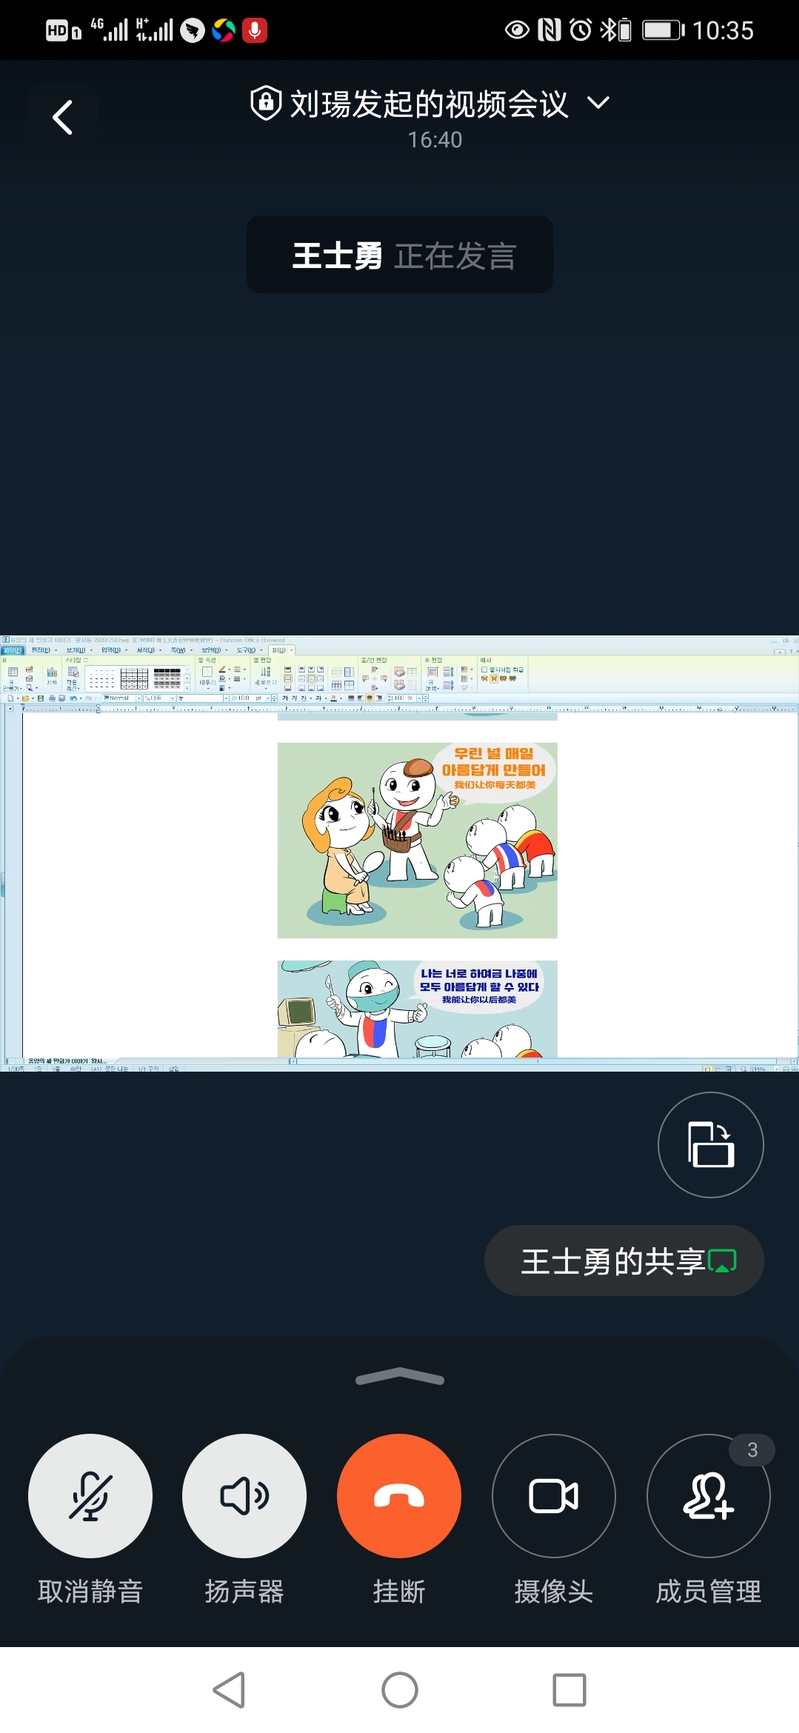Image resolution: width=799 pixels, height=1733 pixels.
Task: Hang up the call with 挂断
Action: tap(399, 1496)
